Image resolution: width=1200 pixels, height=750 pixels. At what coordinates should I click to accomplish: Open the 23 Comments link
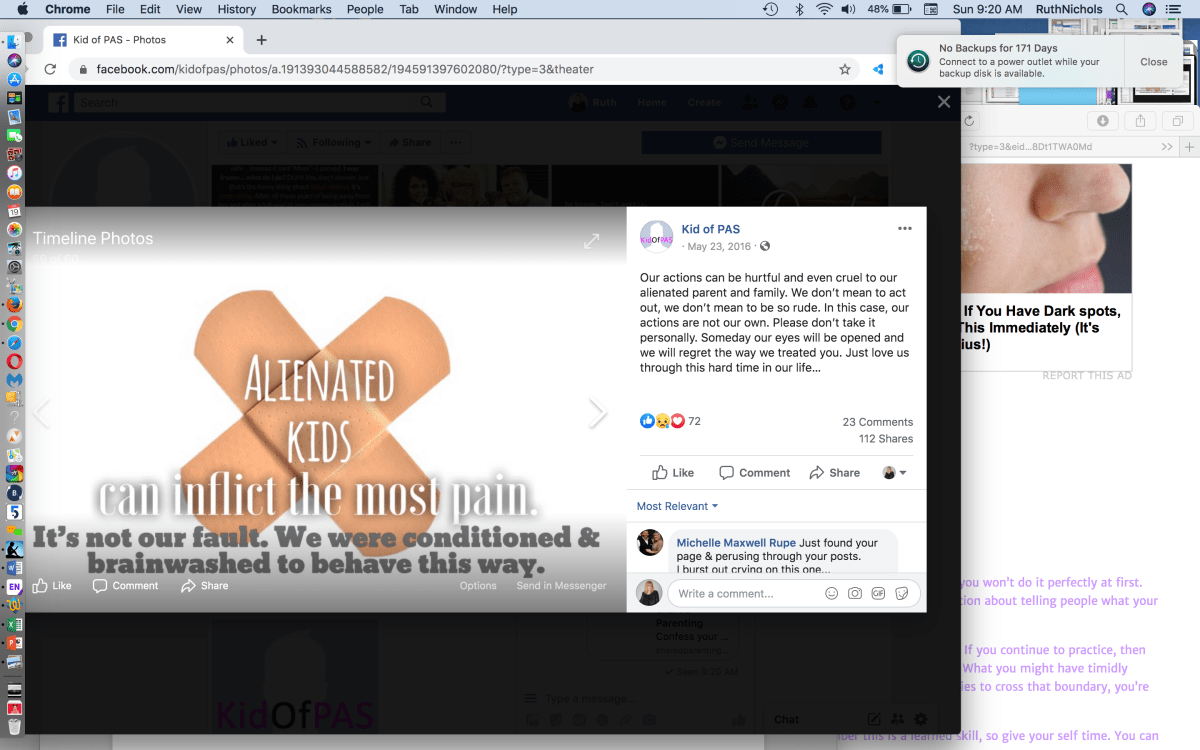click(877, 422)
